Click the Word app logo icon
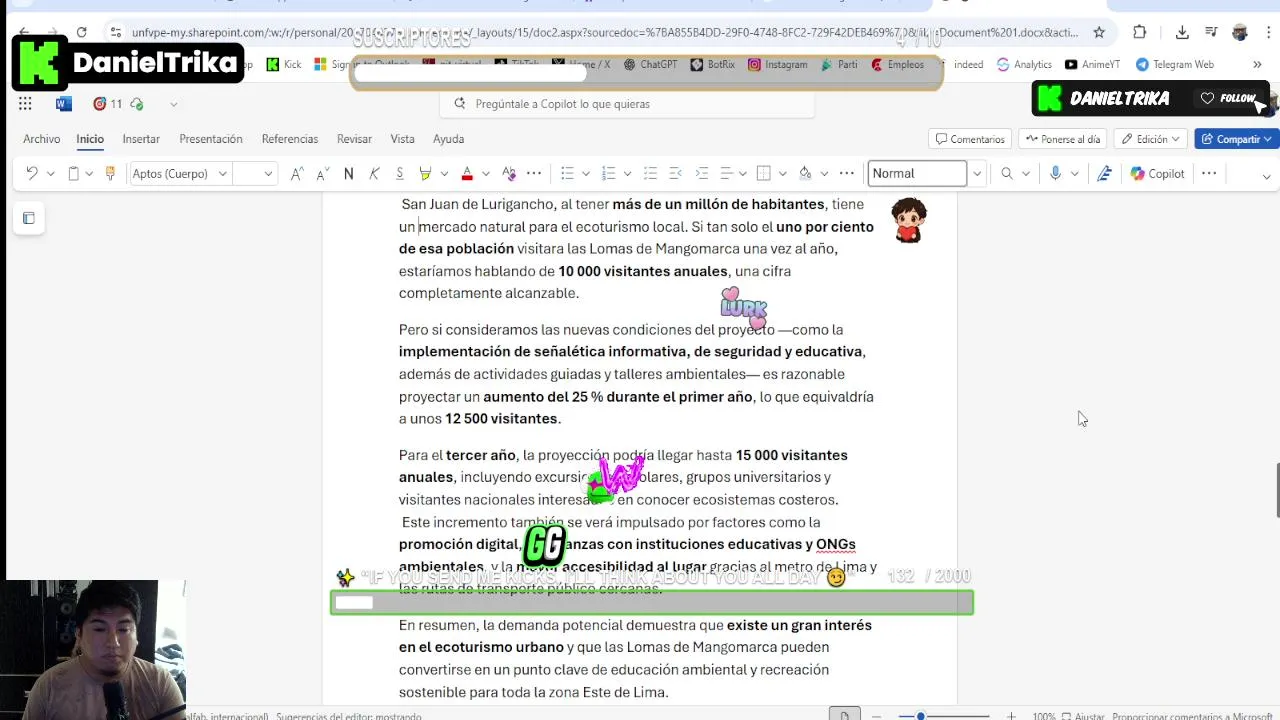The width and height of the screenshot is (1280, 720). tap(64, 104)
